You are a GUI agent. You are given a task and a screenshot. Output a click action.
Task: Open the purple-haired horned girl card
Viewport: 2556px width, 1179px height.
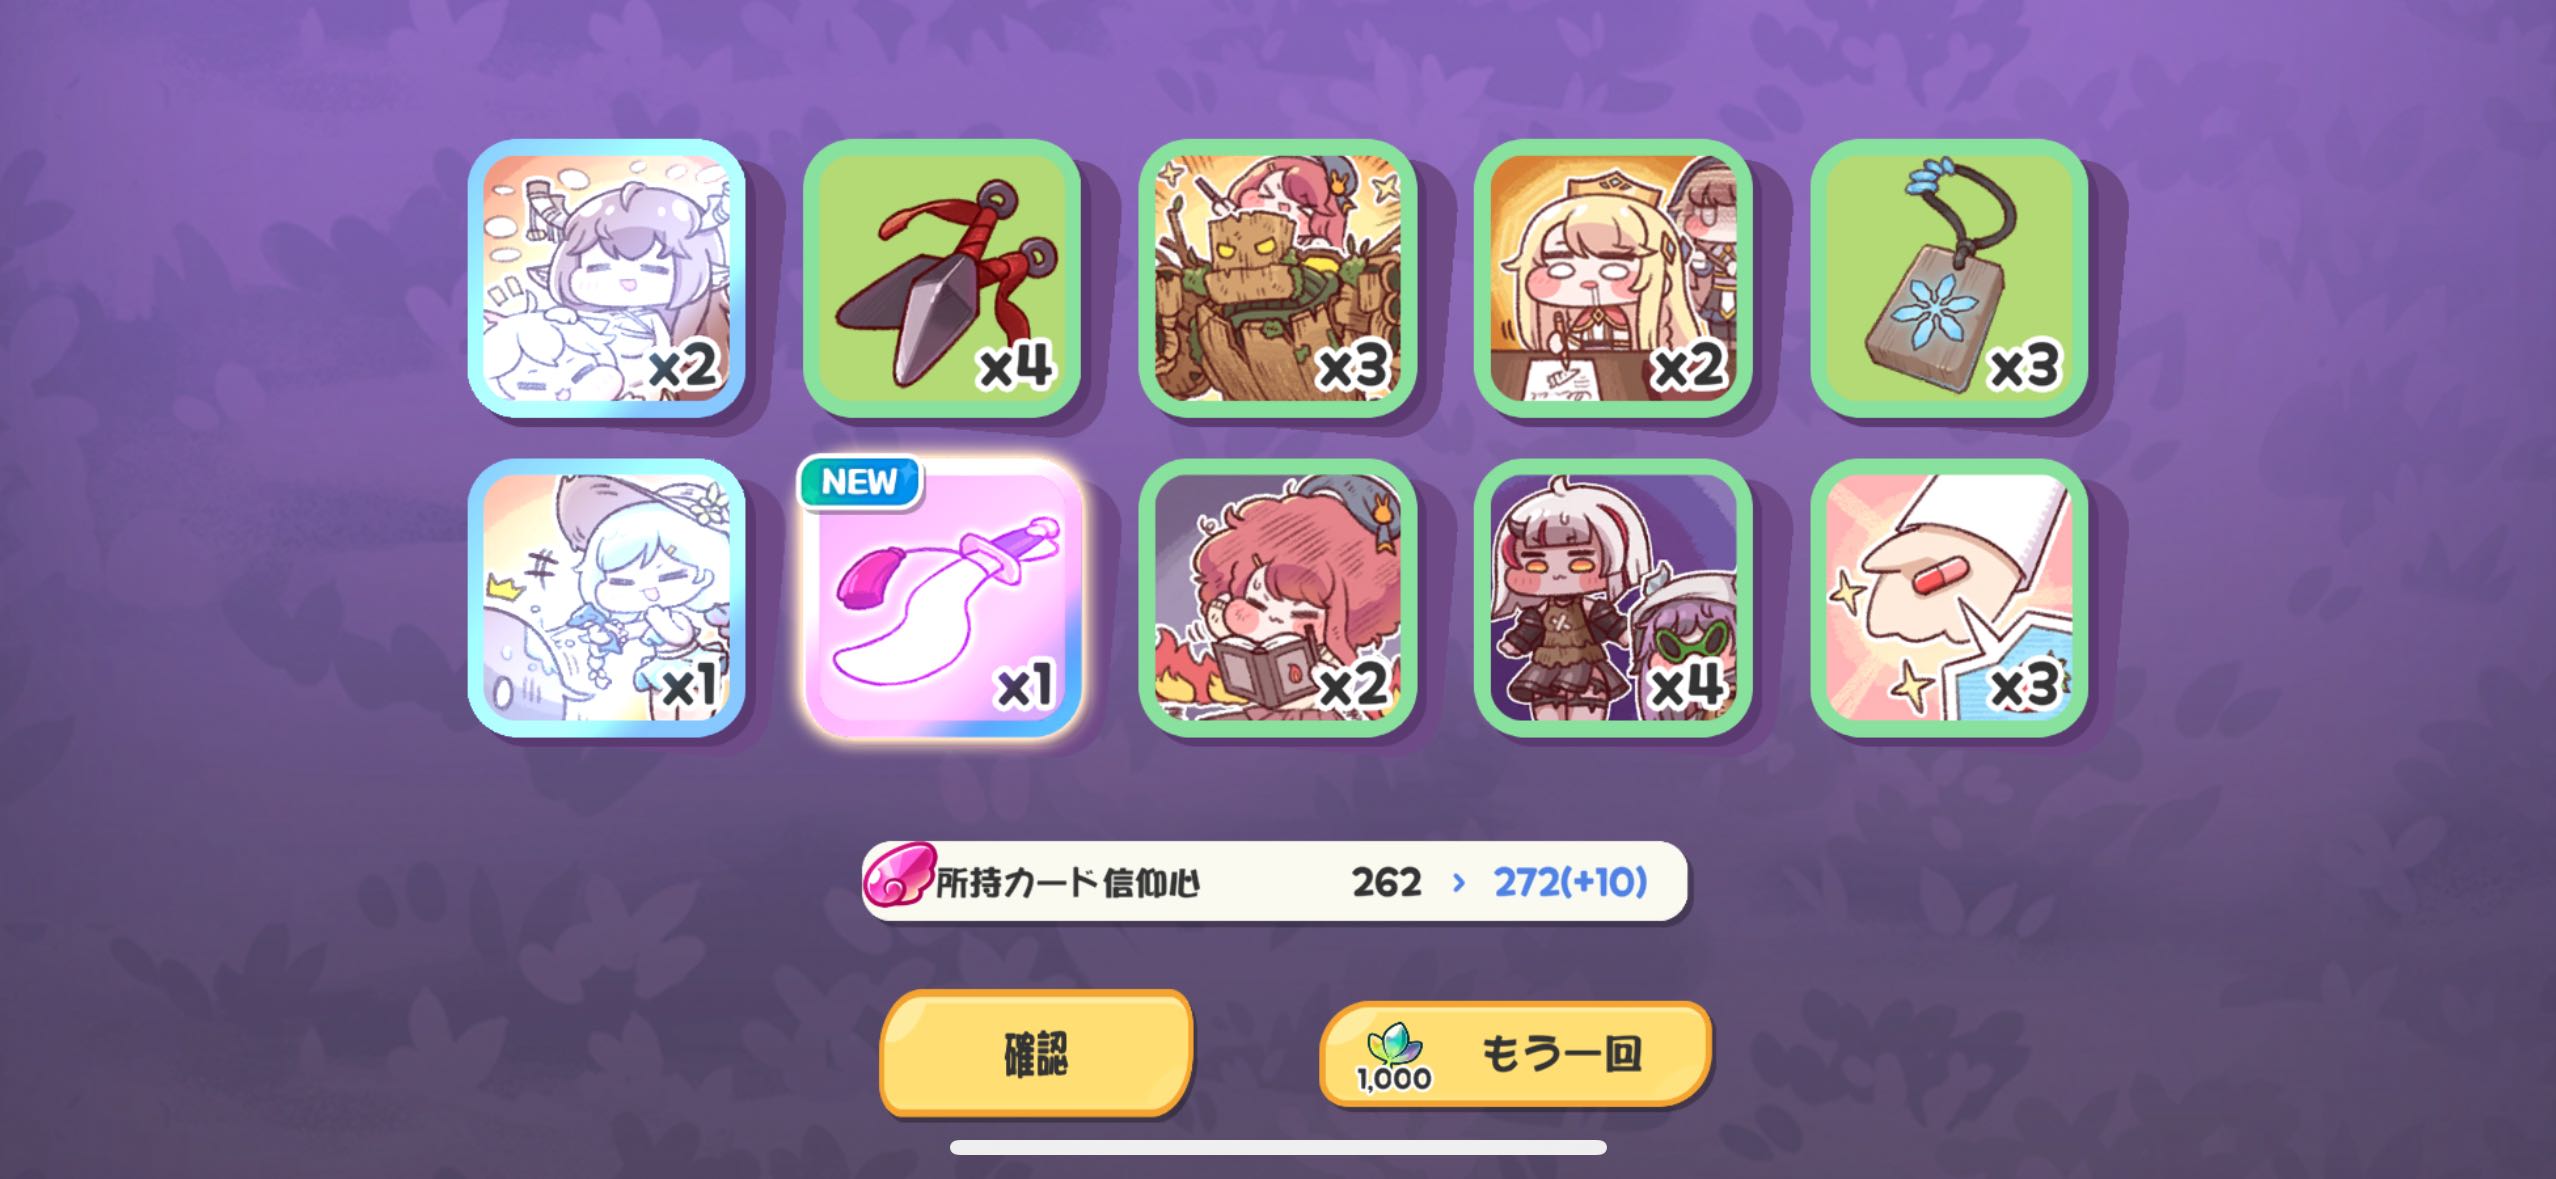[x=606, y=279]
